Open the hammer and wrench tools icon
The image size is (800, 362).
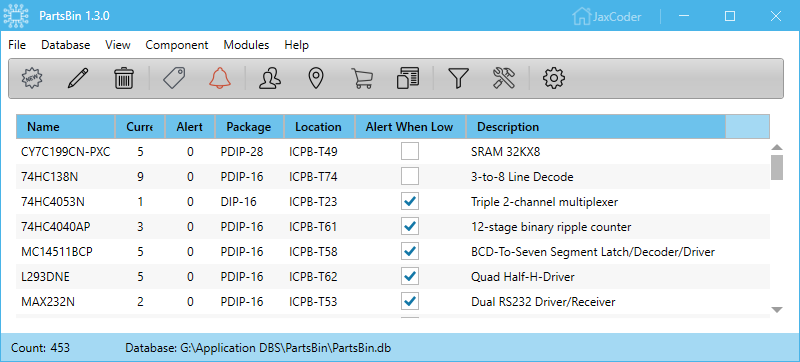point(504,79)
